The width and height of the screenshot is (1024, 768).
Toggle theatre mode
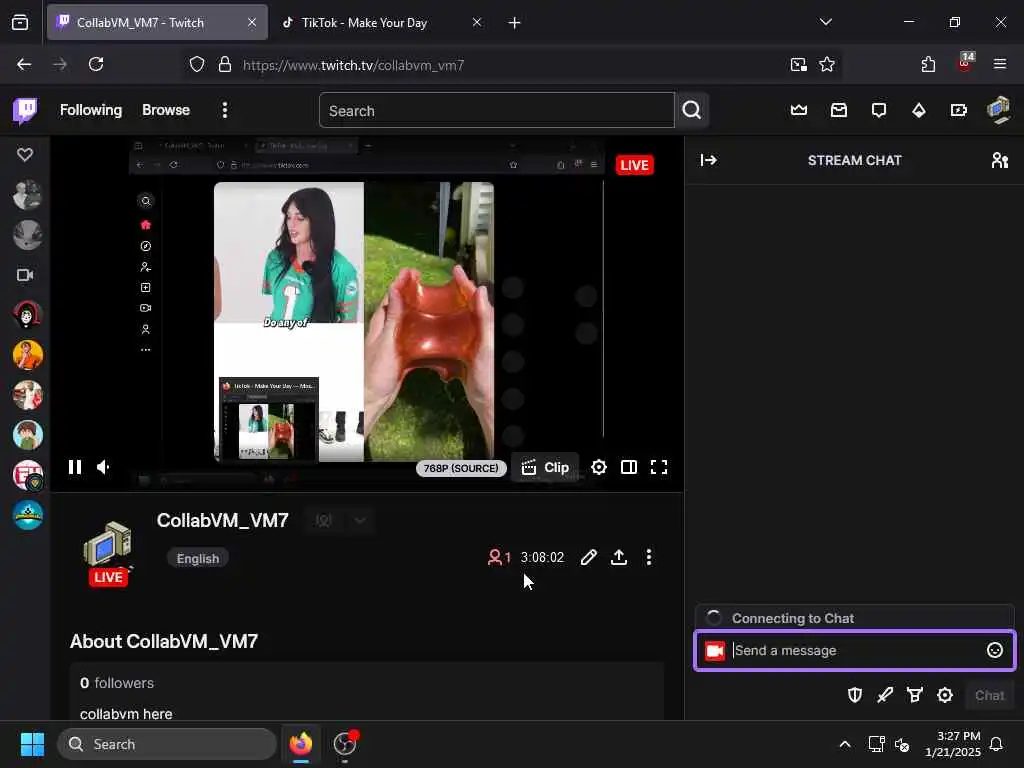(x=629, y=467)
